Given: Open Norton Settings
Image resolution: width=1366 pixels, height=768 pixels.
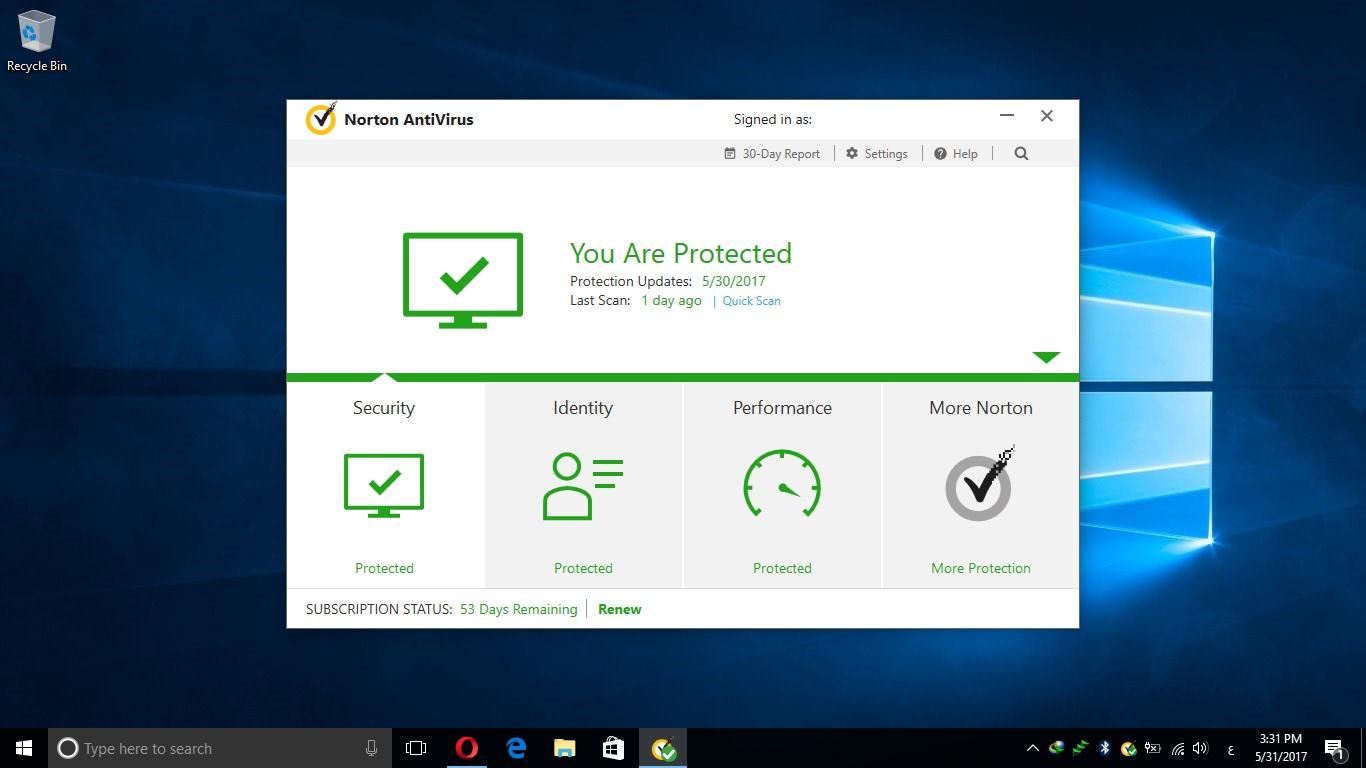Looking at the screenshot, I should 877,154.
